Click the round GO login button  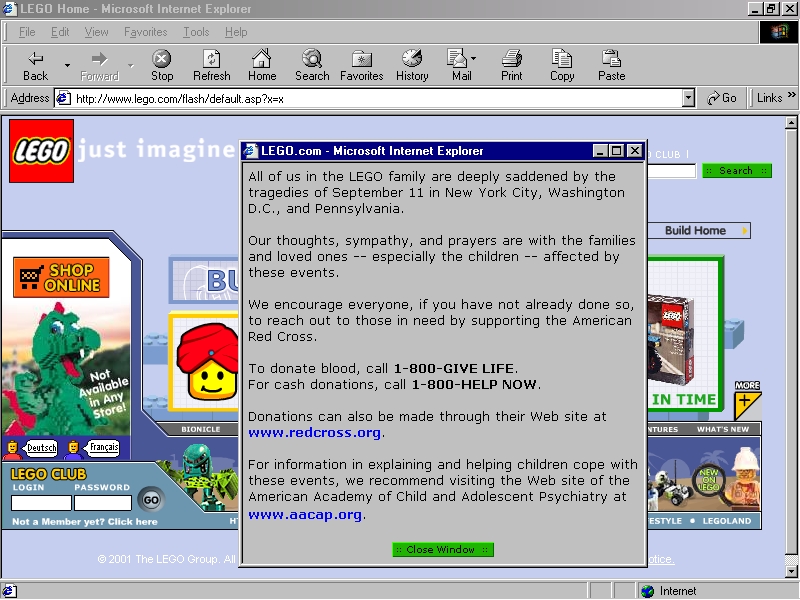(151, 499)
